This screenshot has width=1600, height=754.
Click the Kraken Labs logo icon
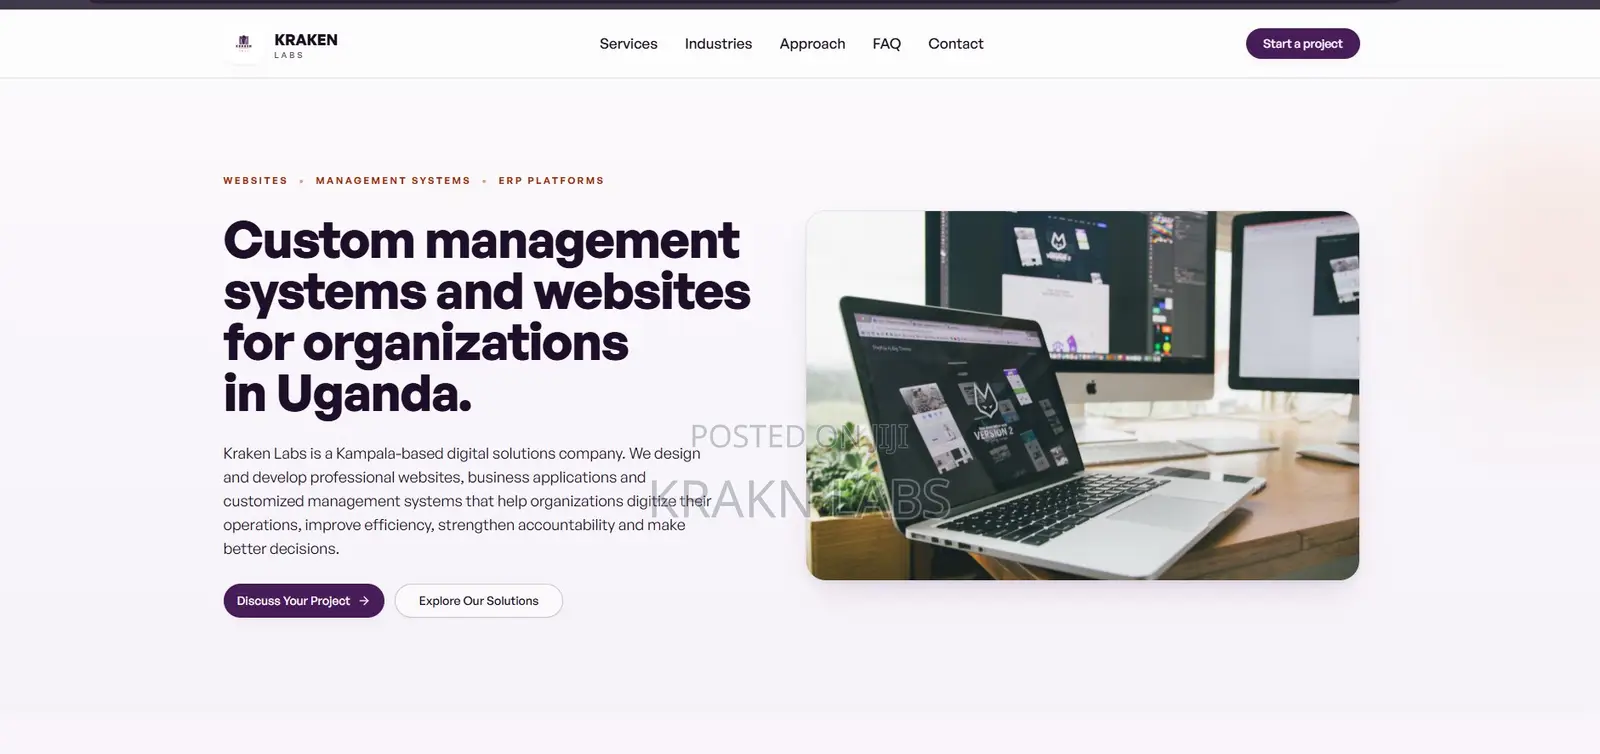click(x=243, y=43)
